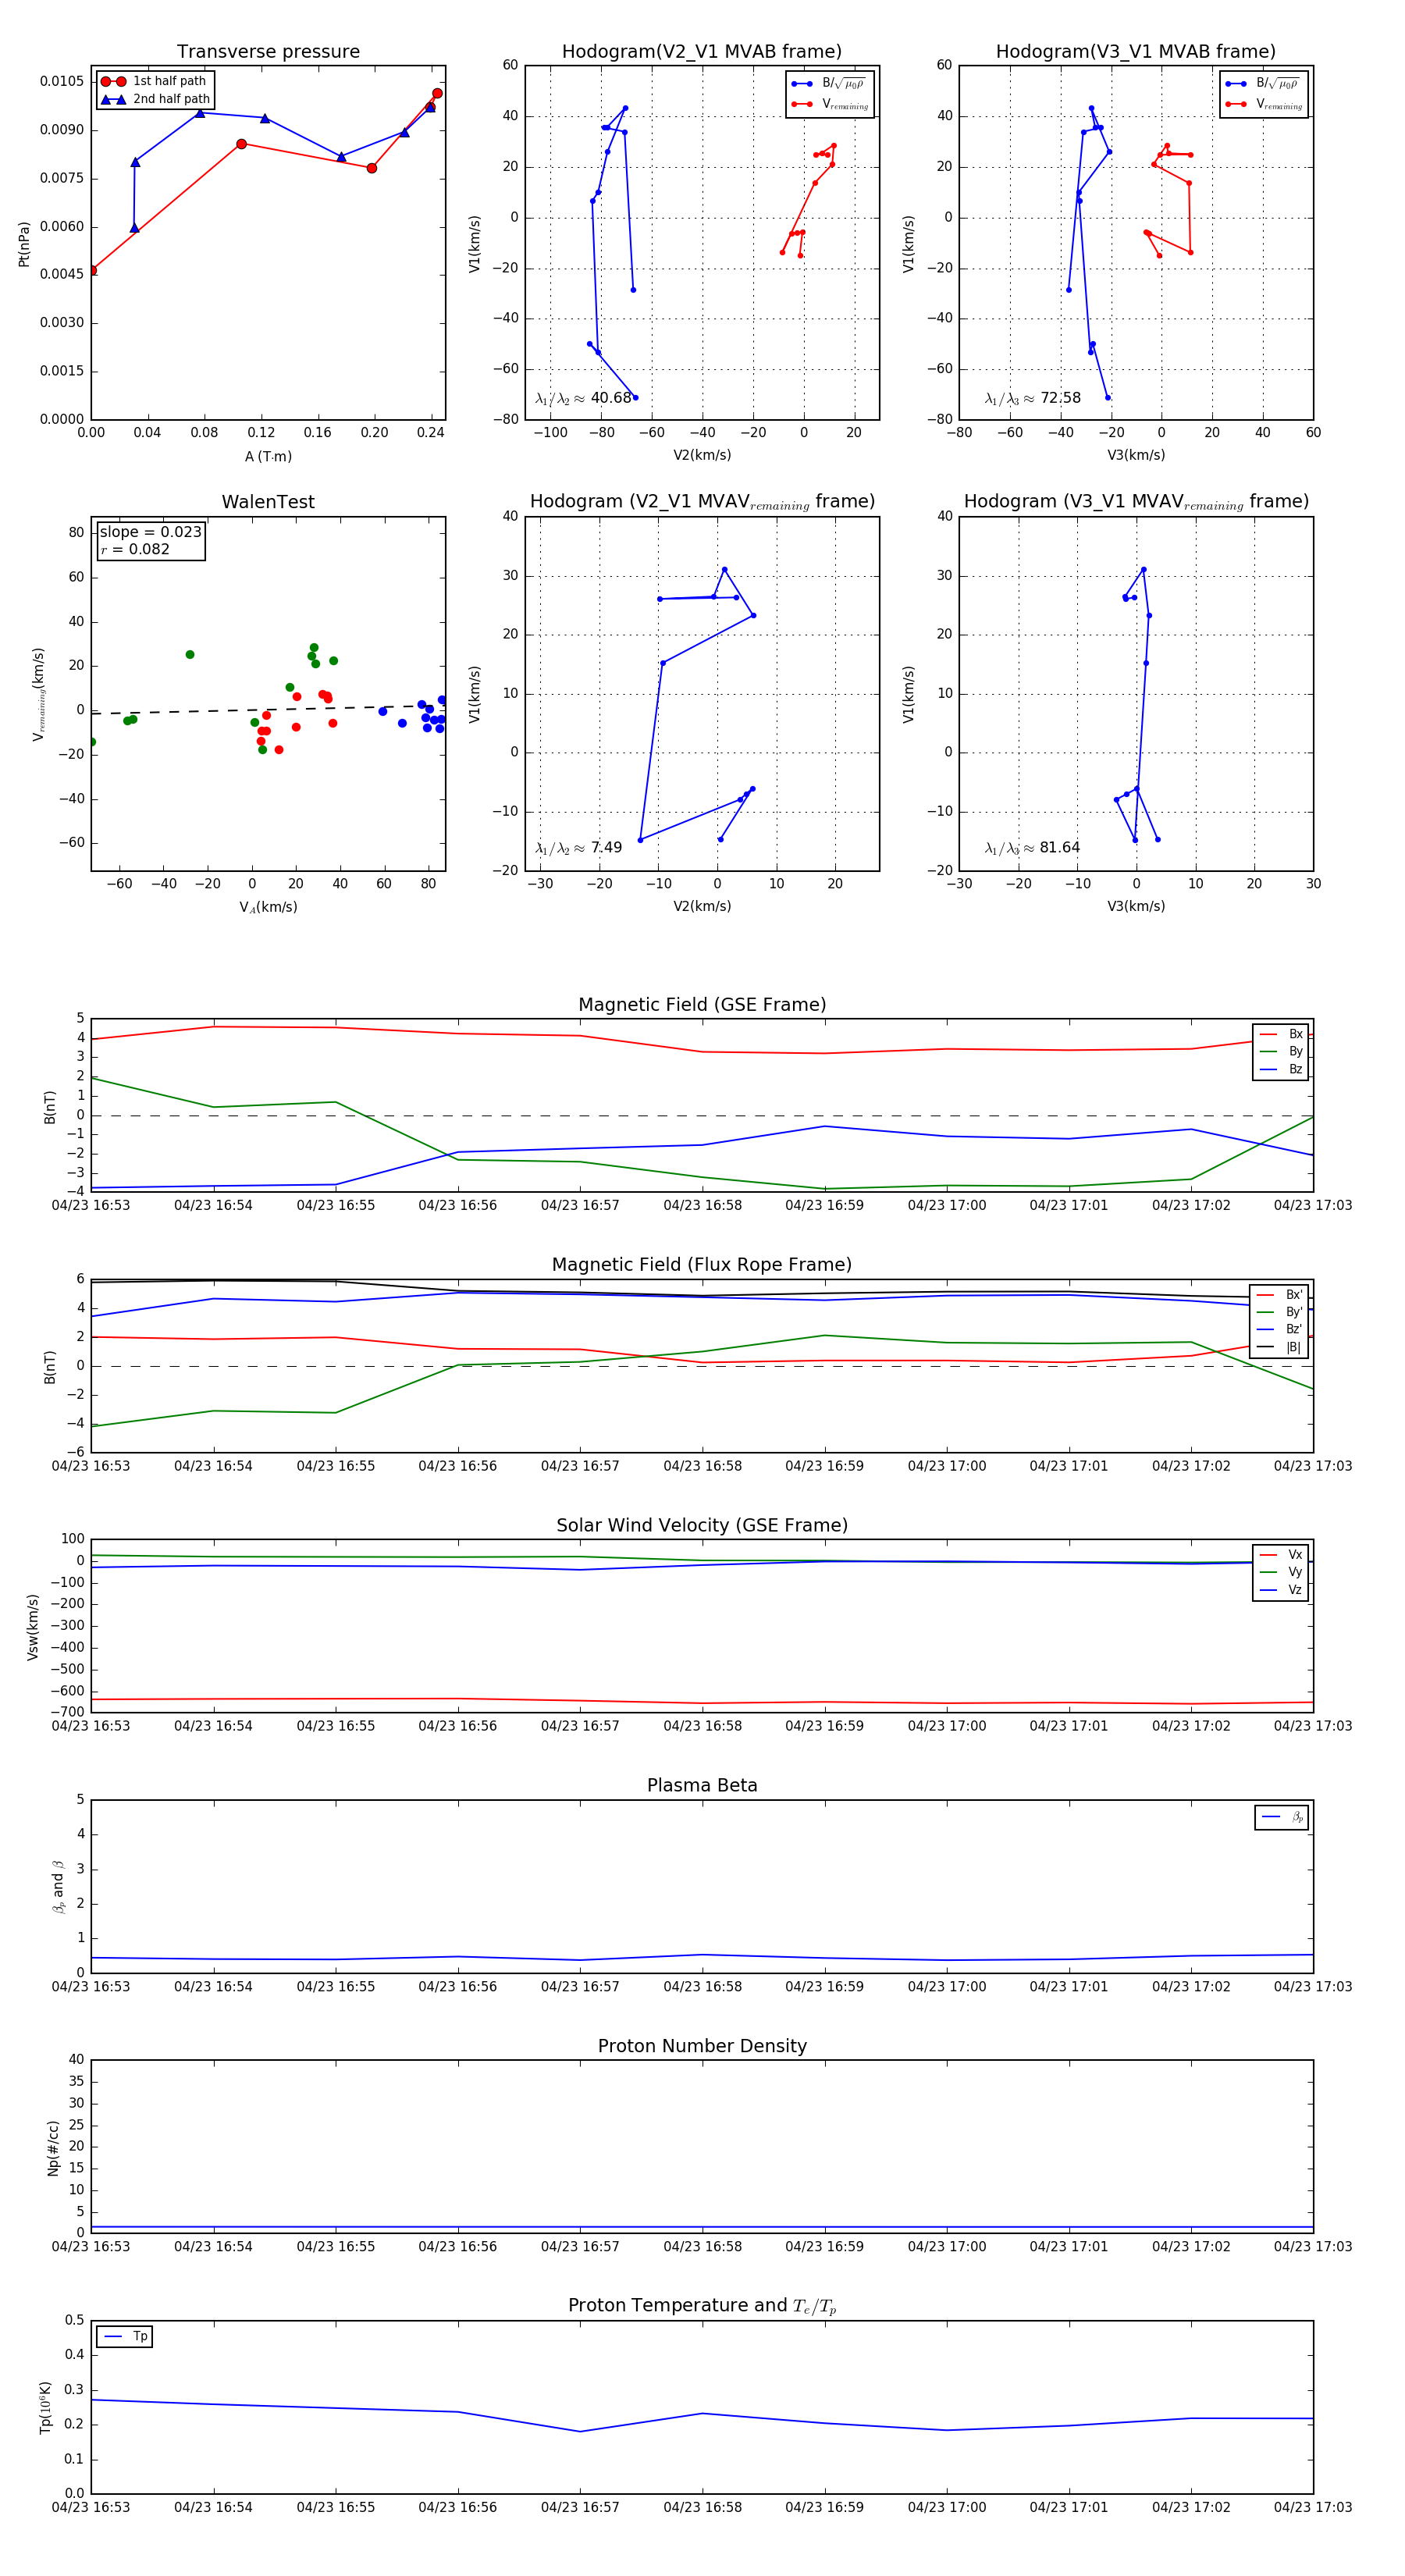Click the "Plasma Beta" plot title

tap(702, 1785)
